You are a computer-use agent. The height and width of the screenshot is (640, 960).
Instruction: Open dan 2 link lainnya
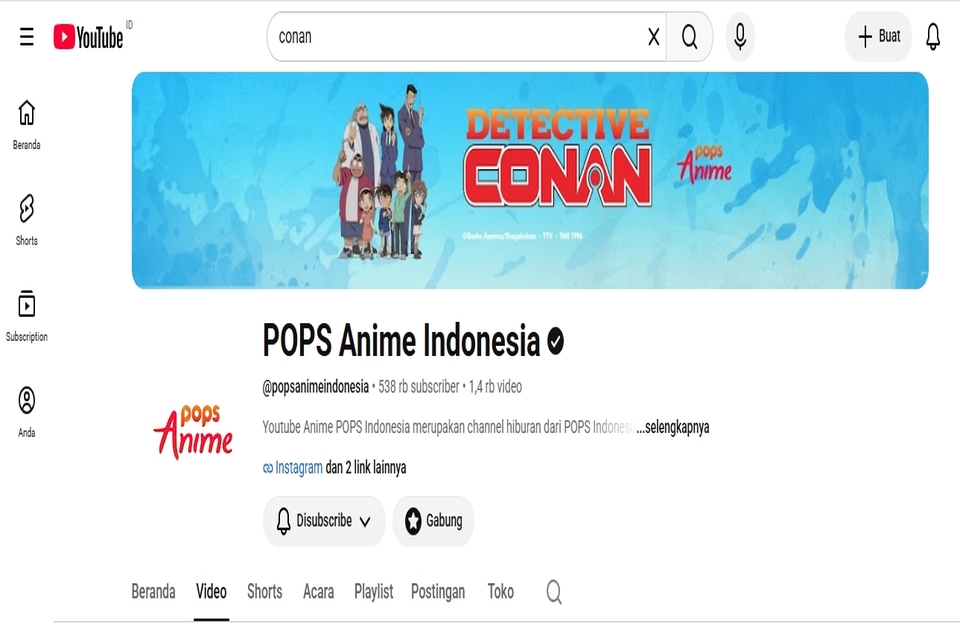pos(366,467)
